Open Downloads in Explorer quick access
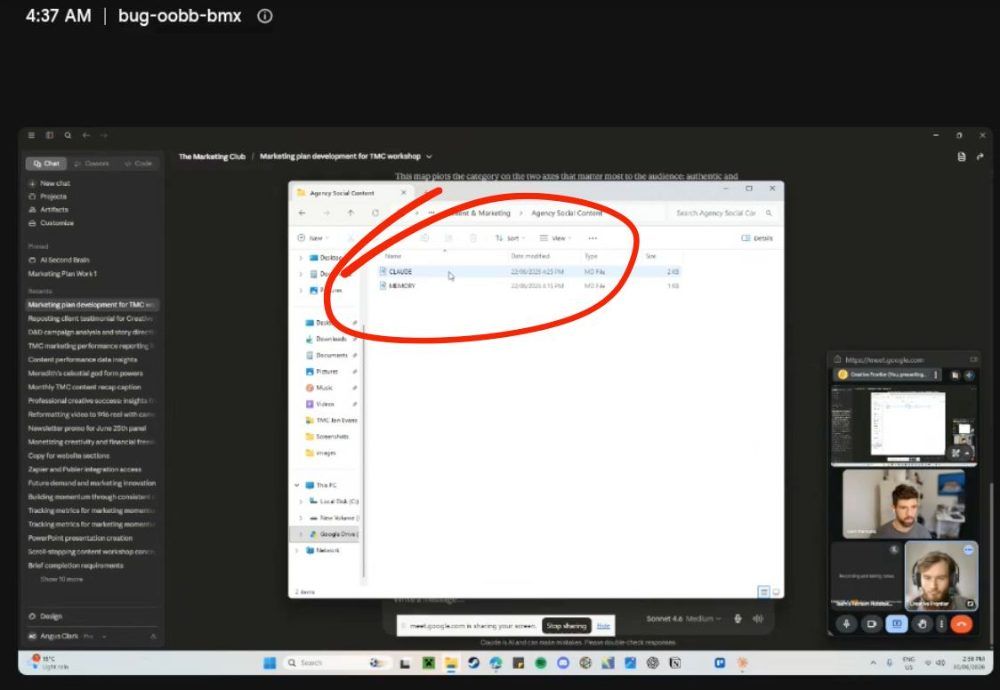The height and width of the screenshot is (690, 1000). (x=331, y=339)
